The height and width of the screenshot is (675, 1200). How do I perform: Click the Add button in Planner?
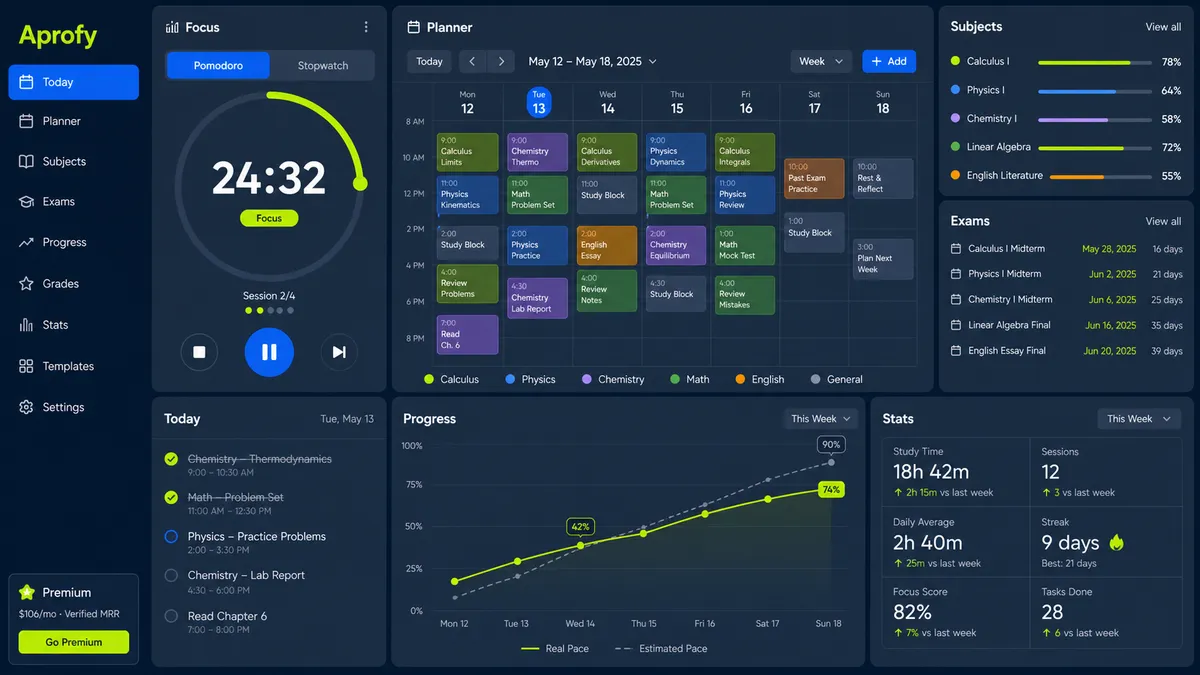pos(889,61)
